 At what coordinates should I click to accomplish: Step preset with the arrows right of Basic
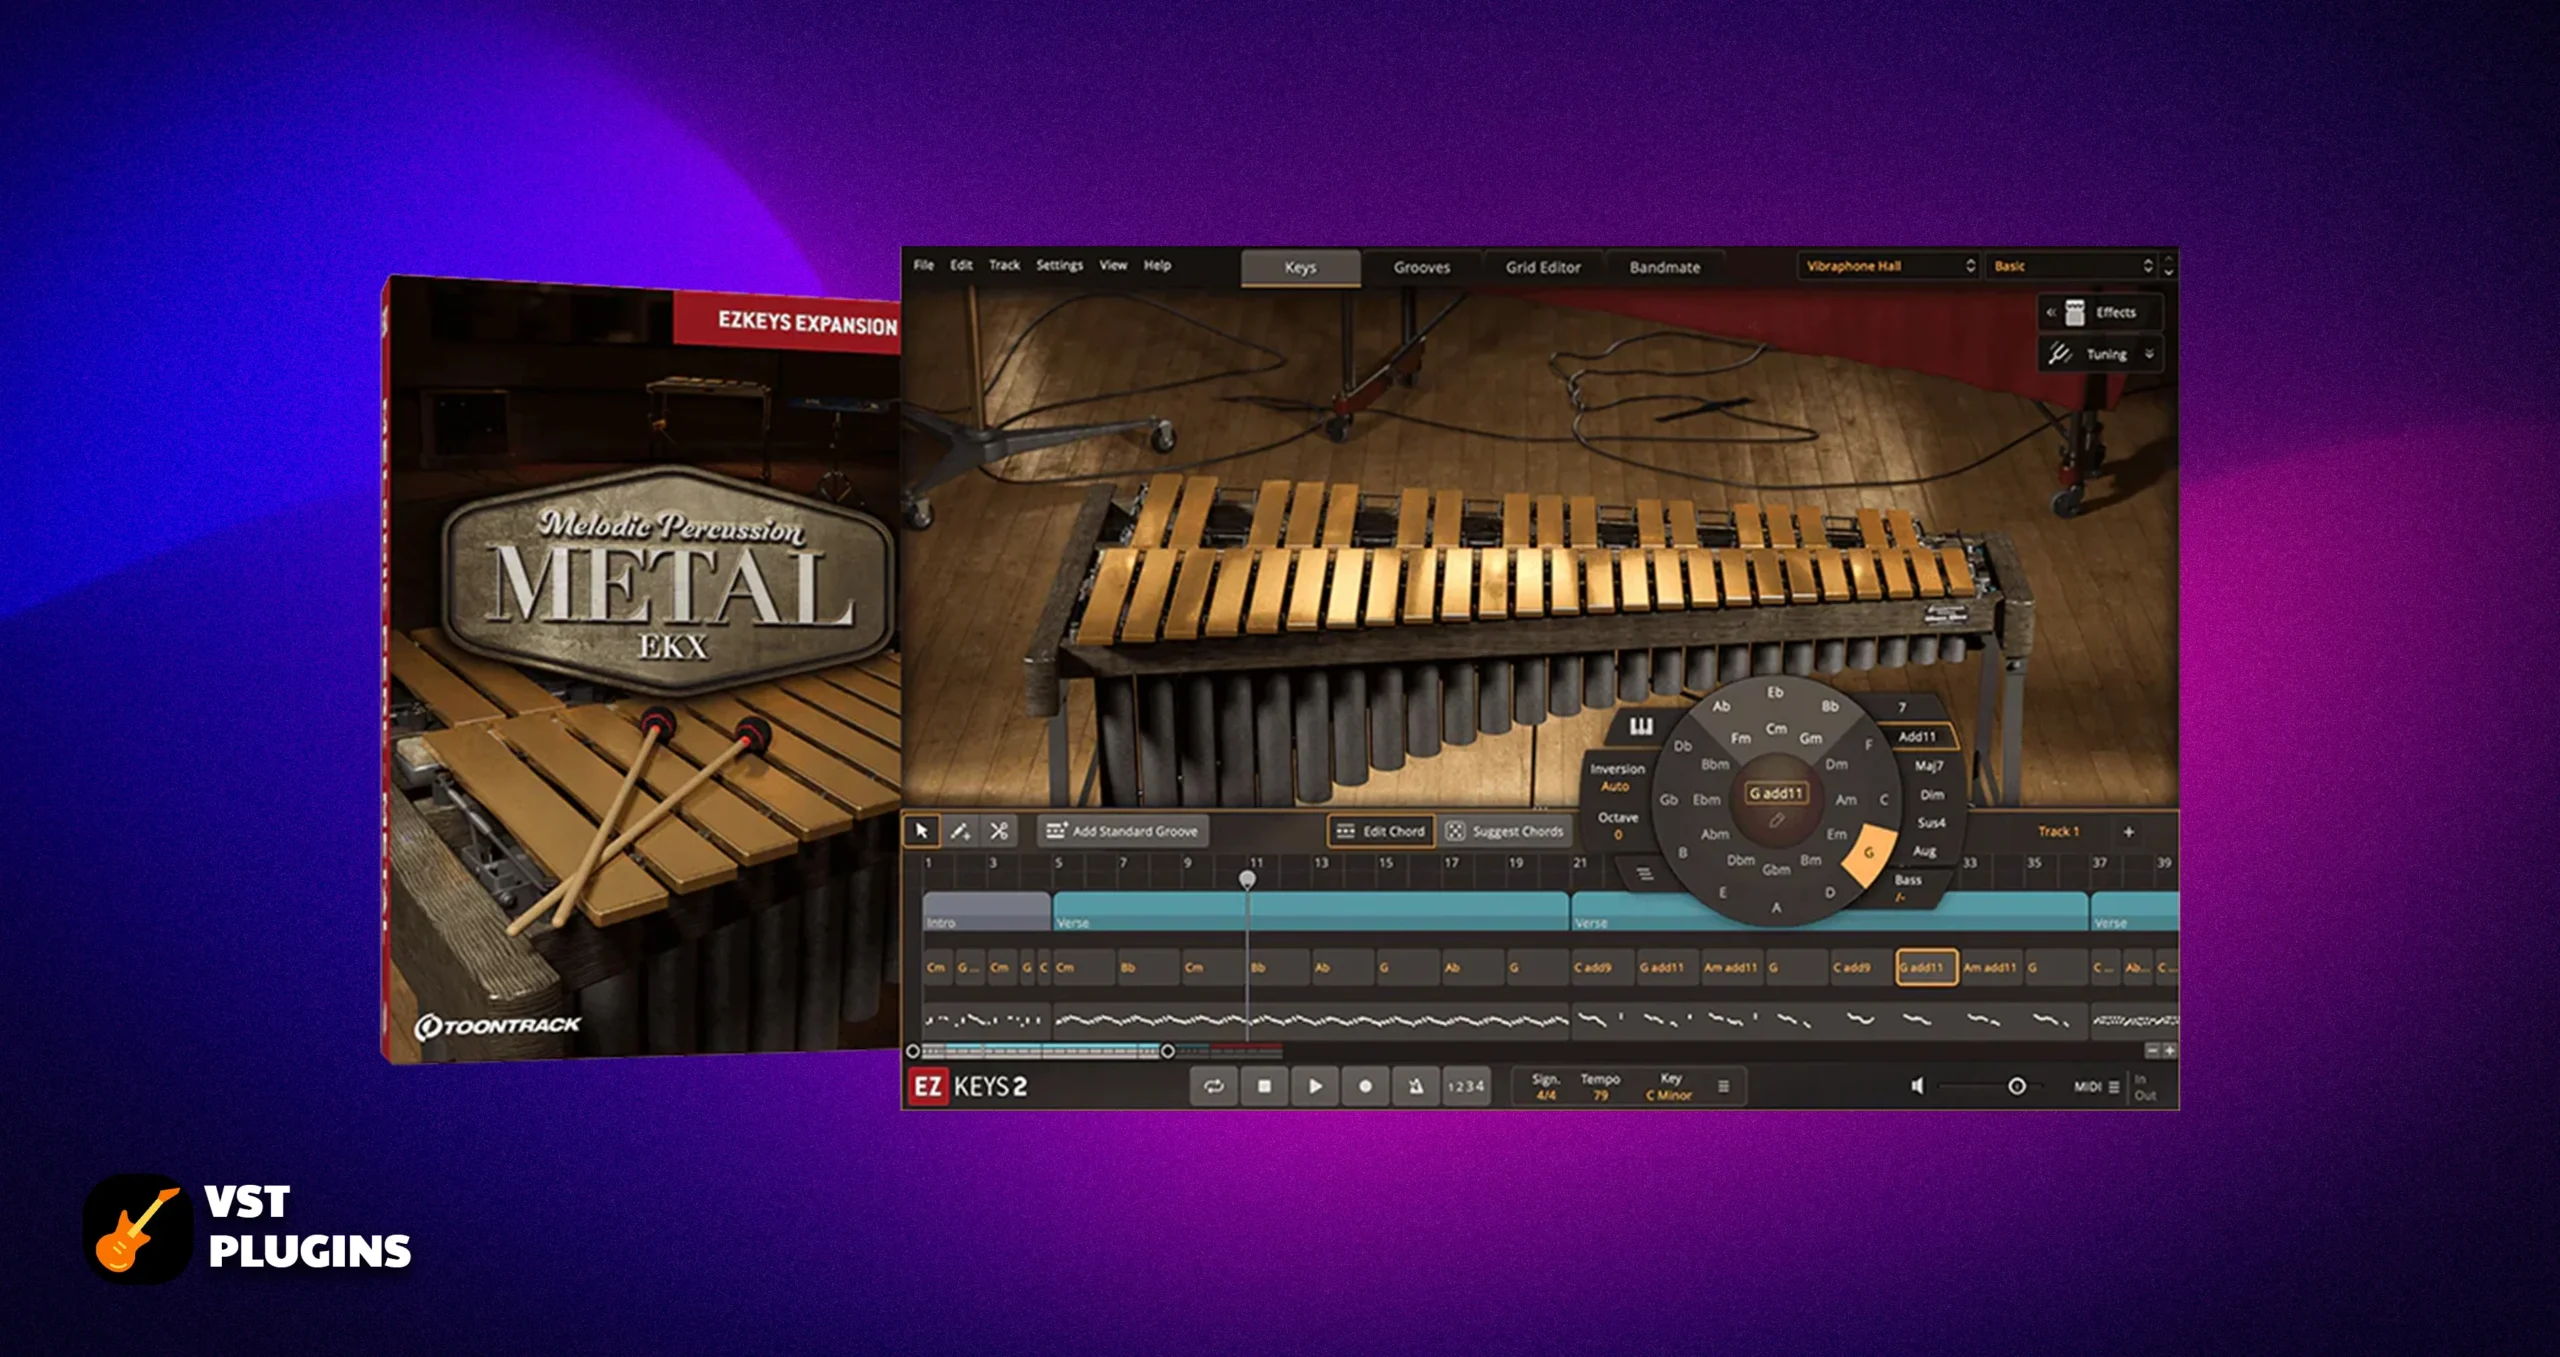tap(2168, 266)
